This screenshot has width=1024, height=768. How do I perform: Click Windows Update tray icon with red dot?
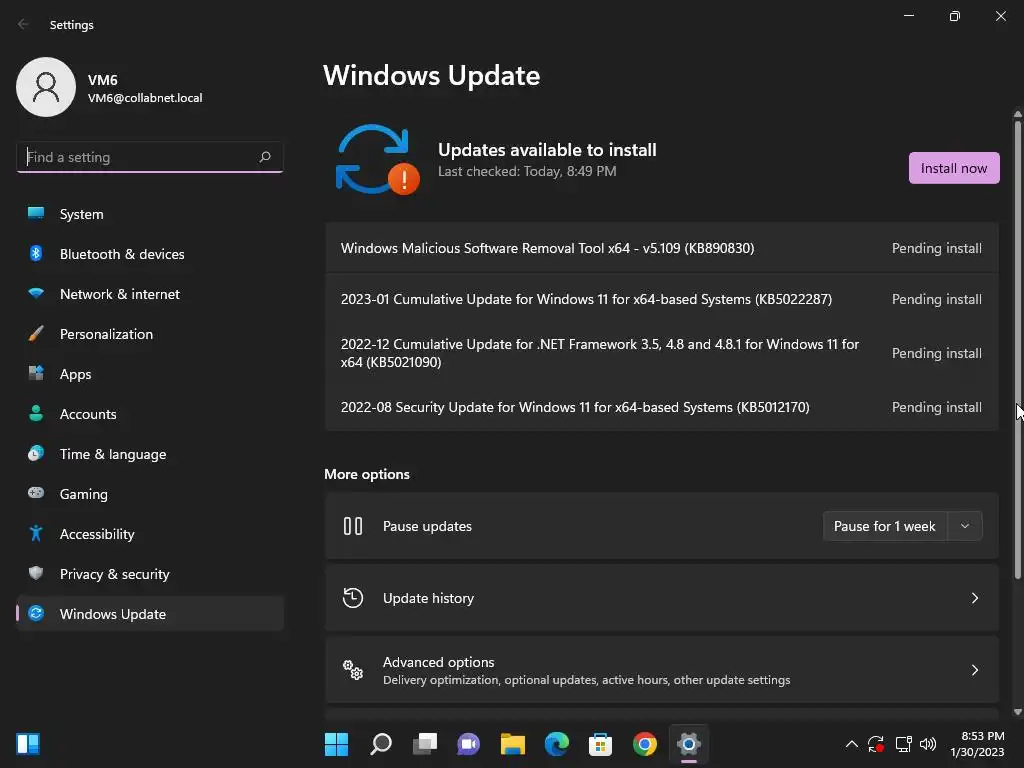click(876, 744)
